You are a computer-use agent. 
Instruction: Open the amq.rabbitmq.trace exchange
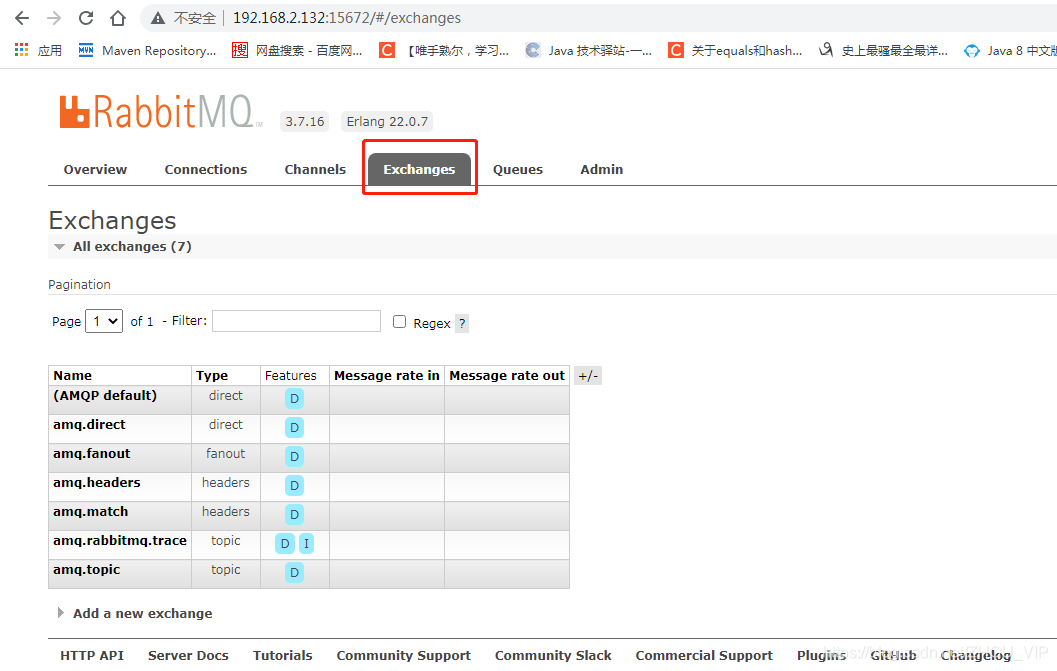click(x=120, y=541)
